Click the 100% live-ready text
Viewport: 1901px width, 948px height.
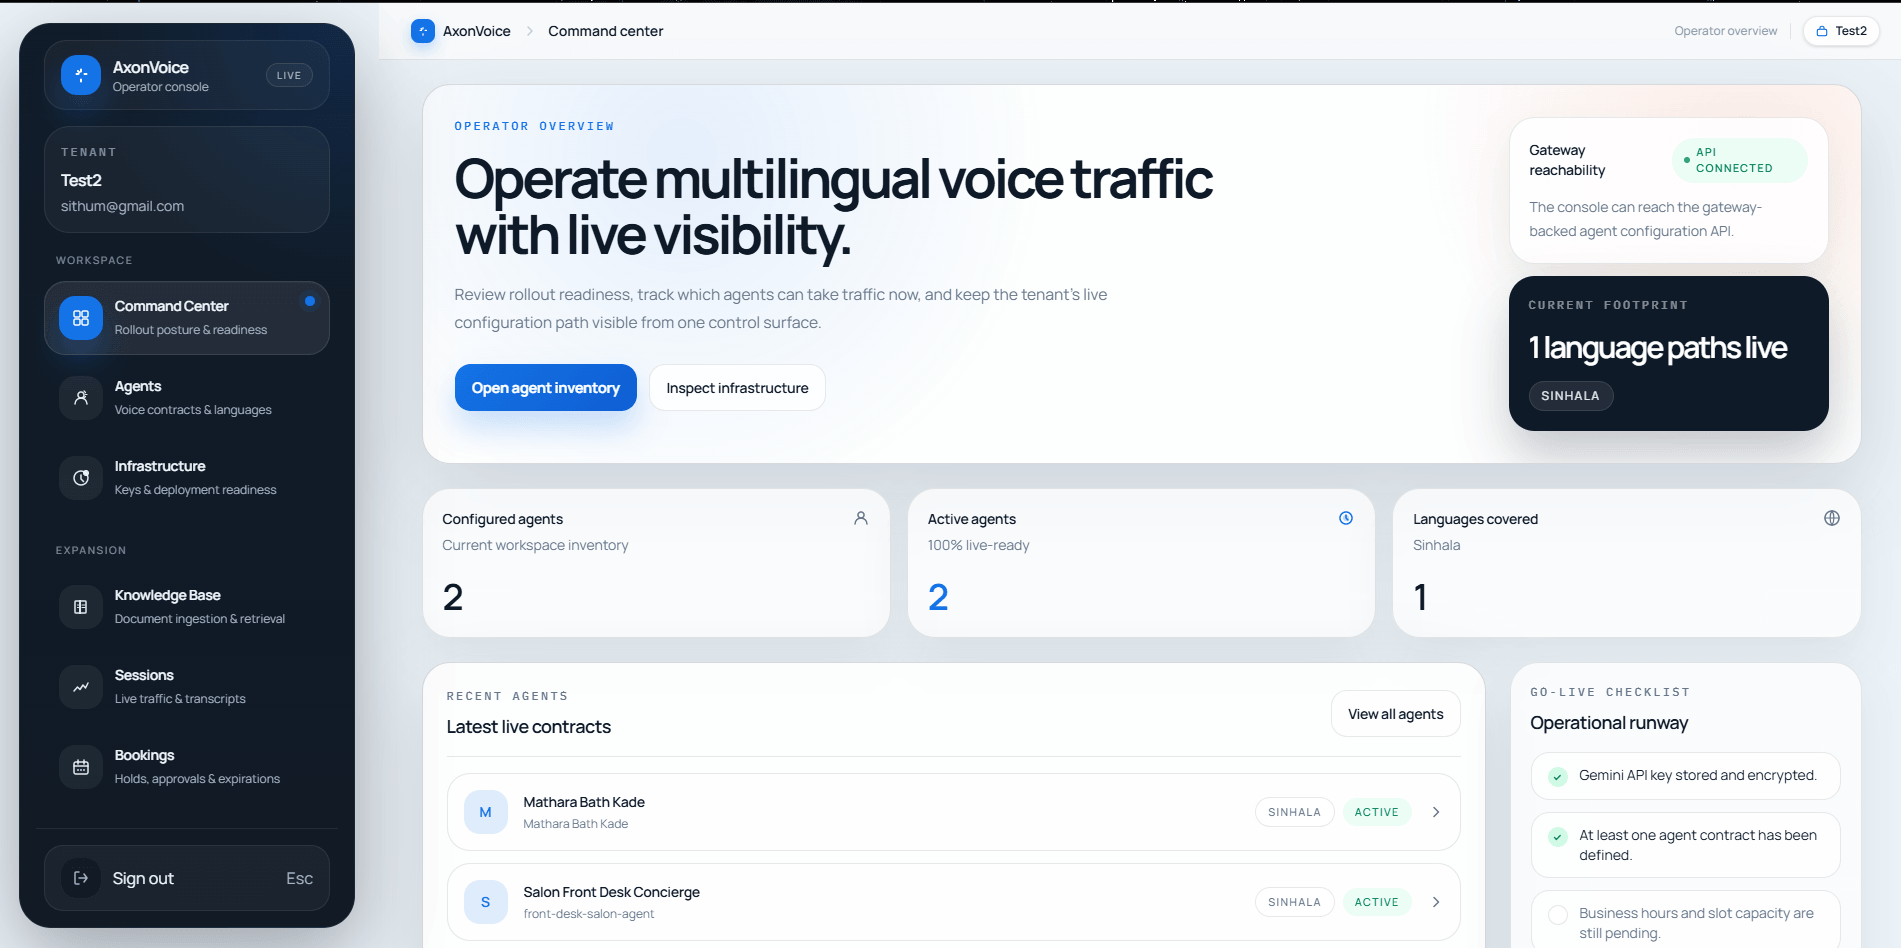978,545
